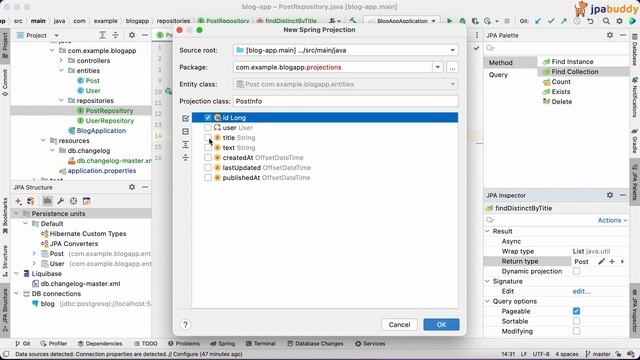
Task: Open the Terminal tool window tab
Action: [260, 344]
